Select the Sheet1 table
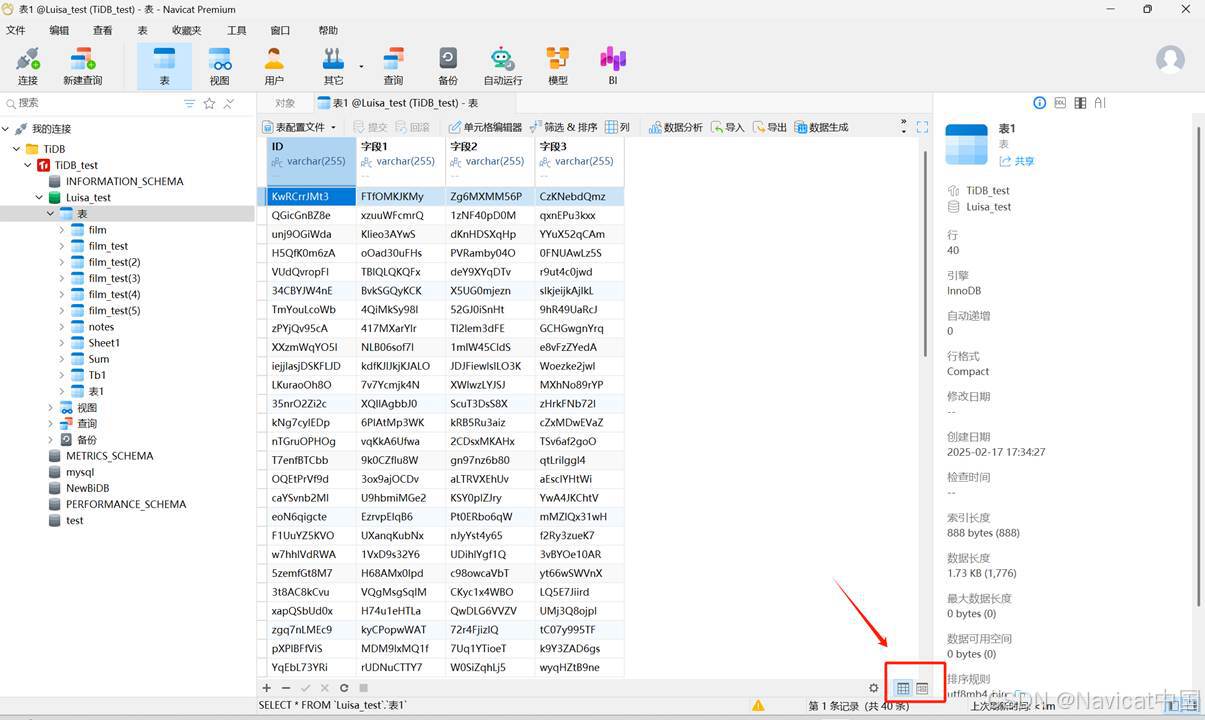 (104, 343)
